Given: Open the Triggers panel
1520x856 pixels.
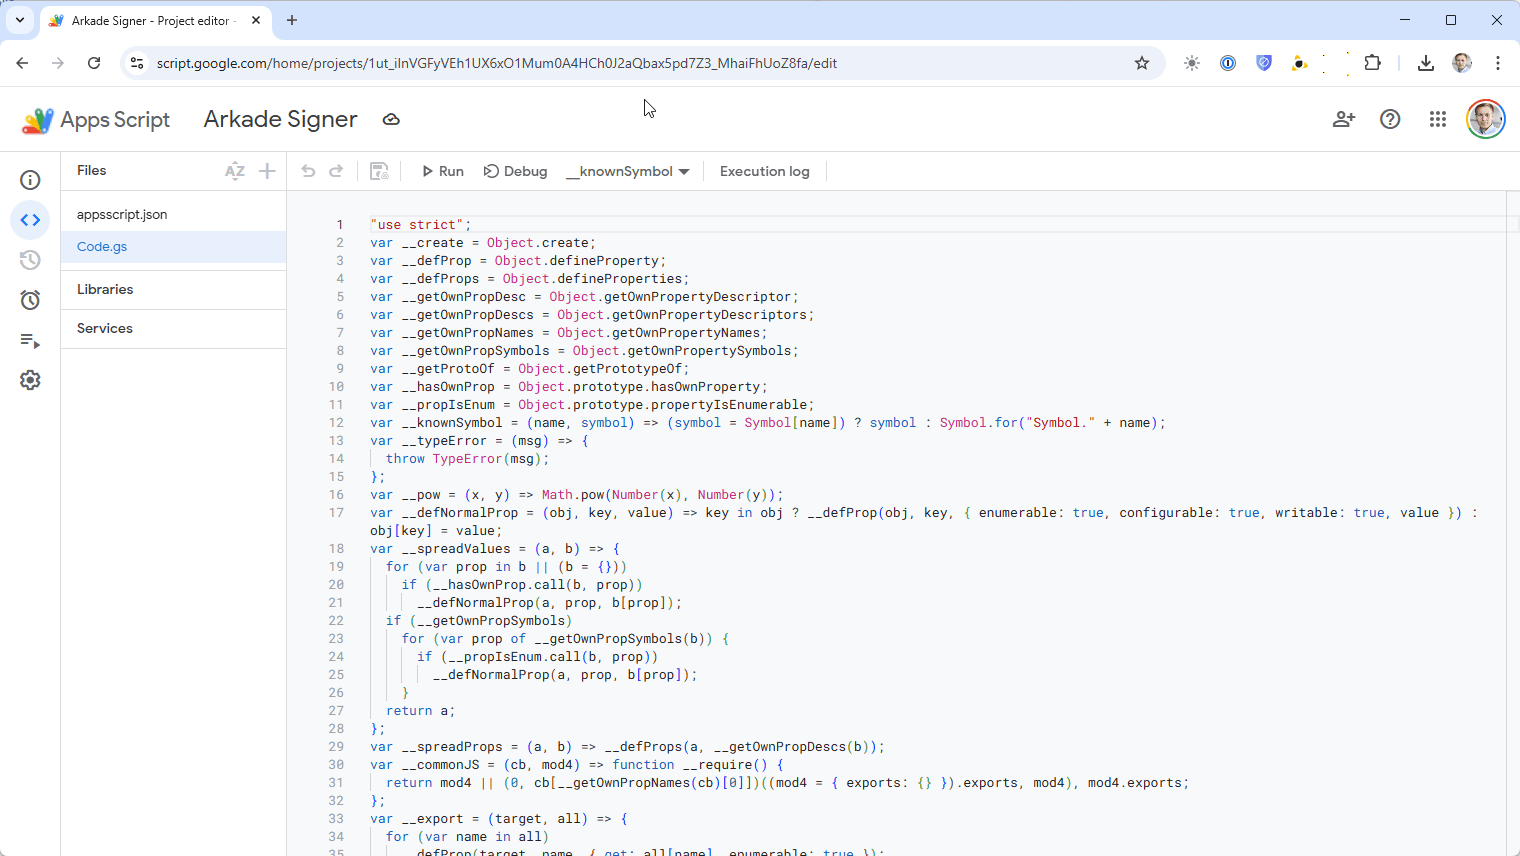Looking at the screenshot, I should pyautogui.click(x=30, y=300).
